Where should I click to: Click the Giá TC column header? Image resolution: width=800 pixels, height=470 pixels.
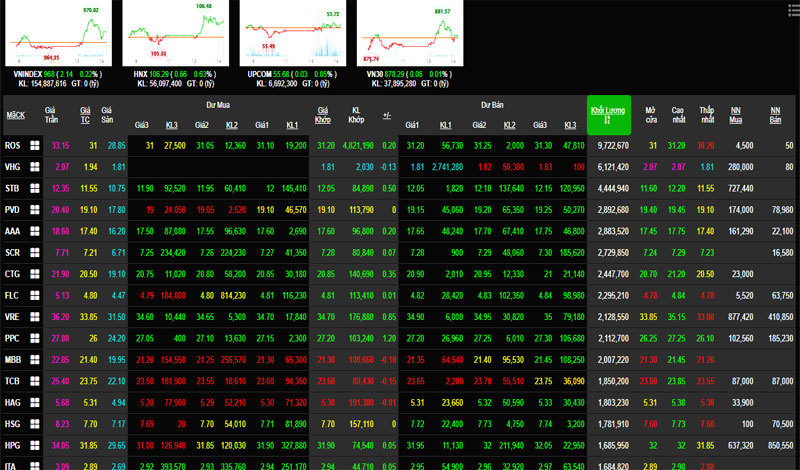click(x=86, y=114)
